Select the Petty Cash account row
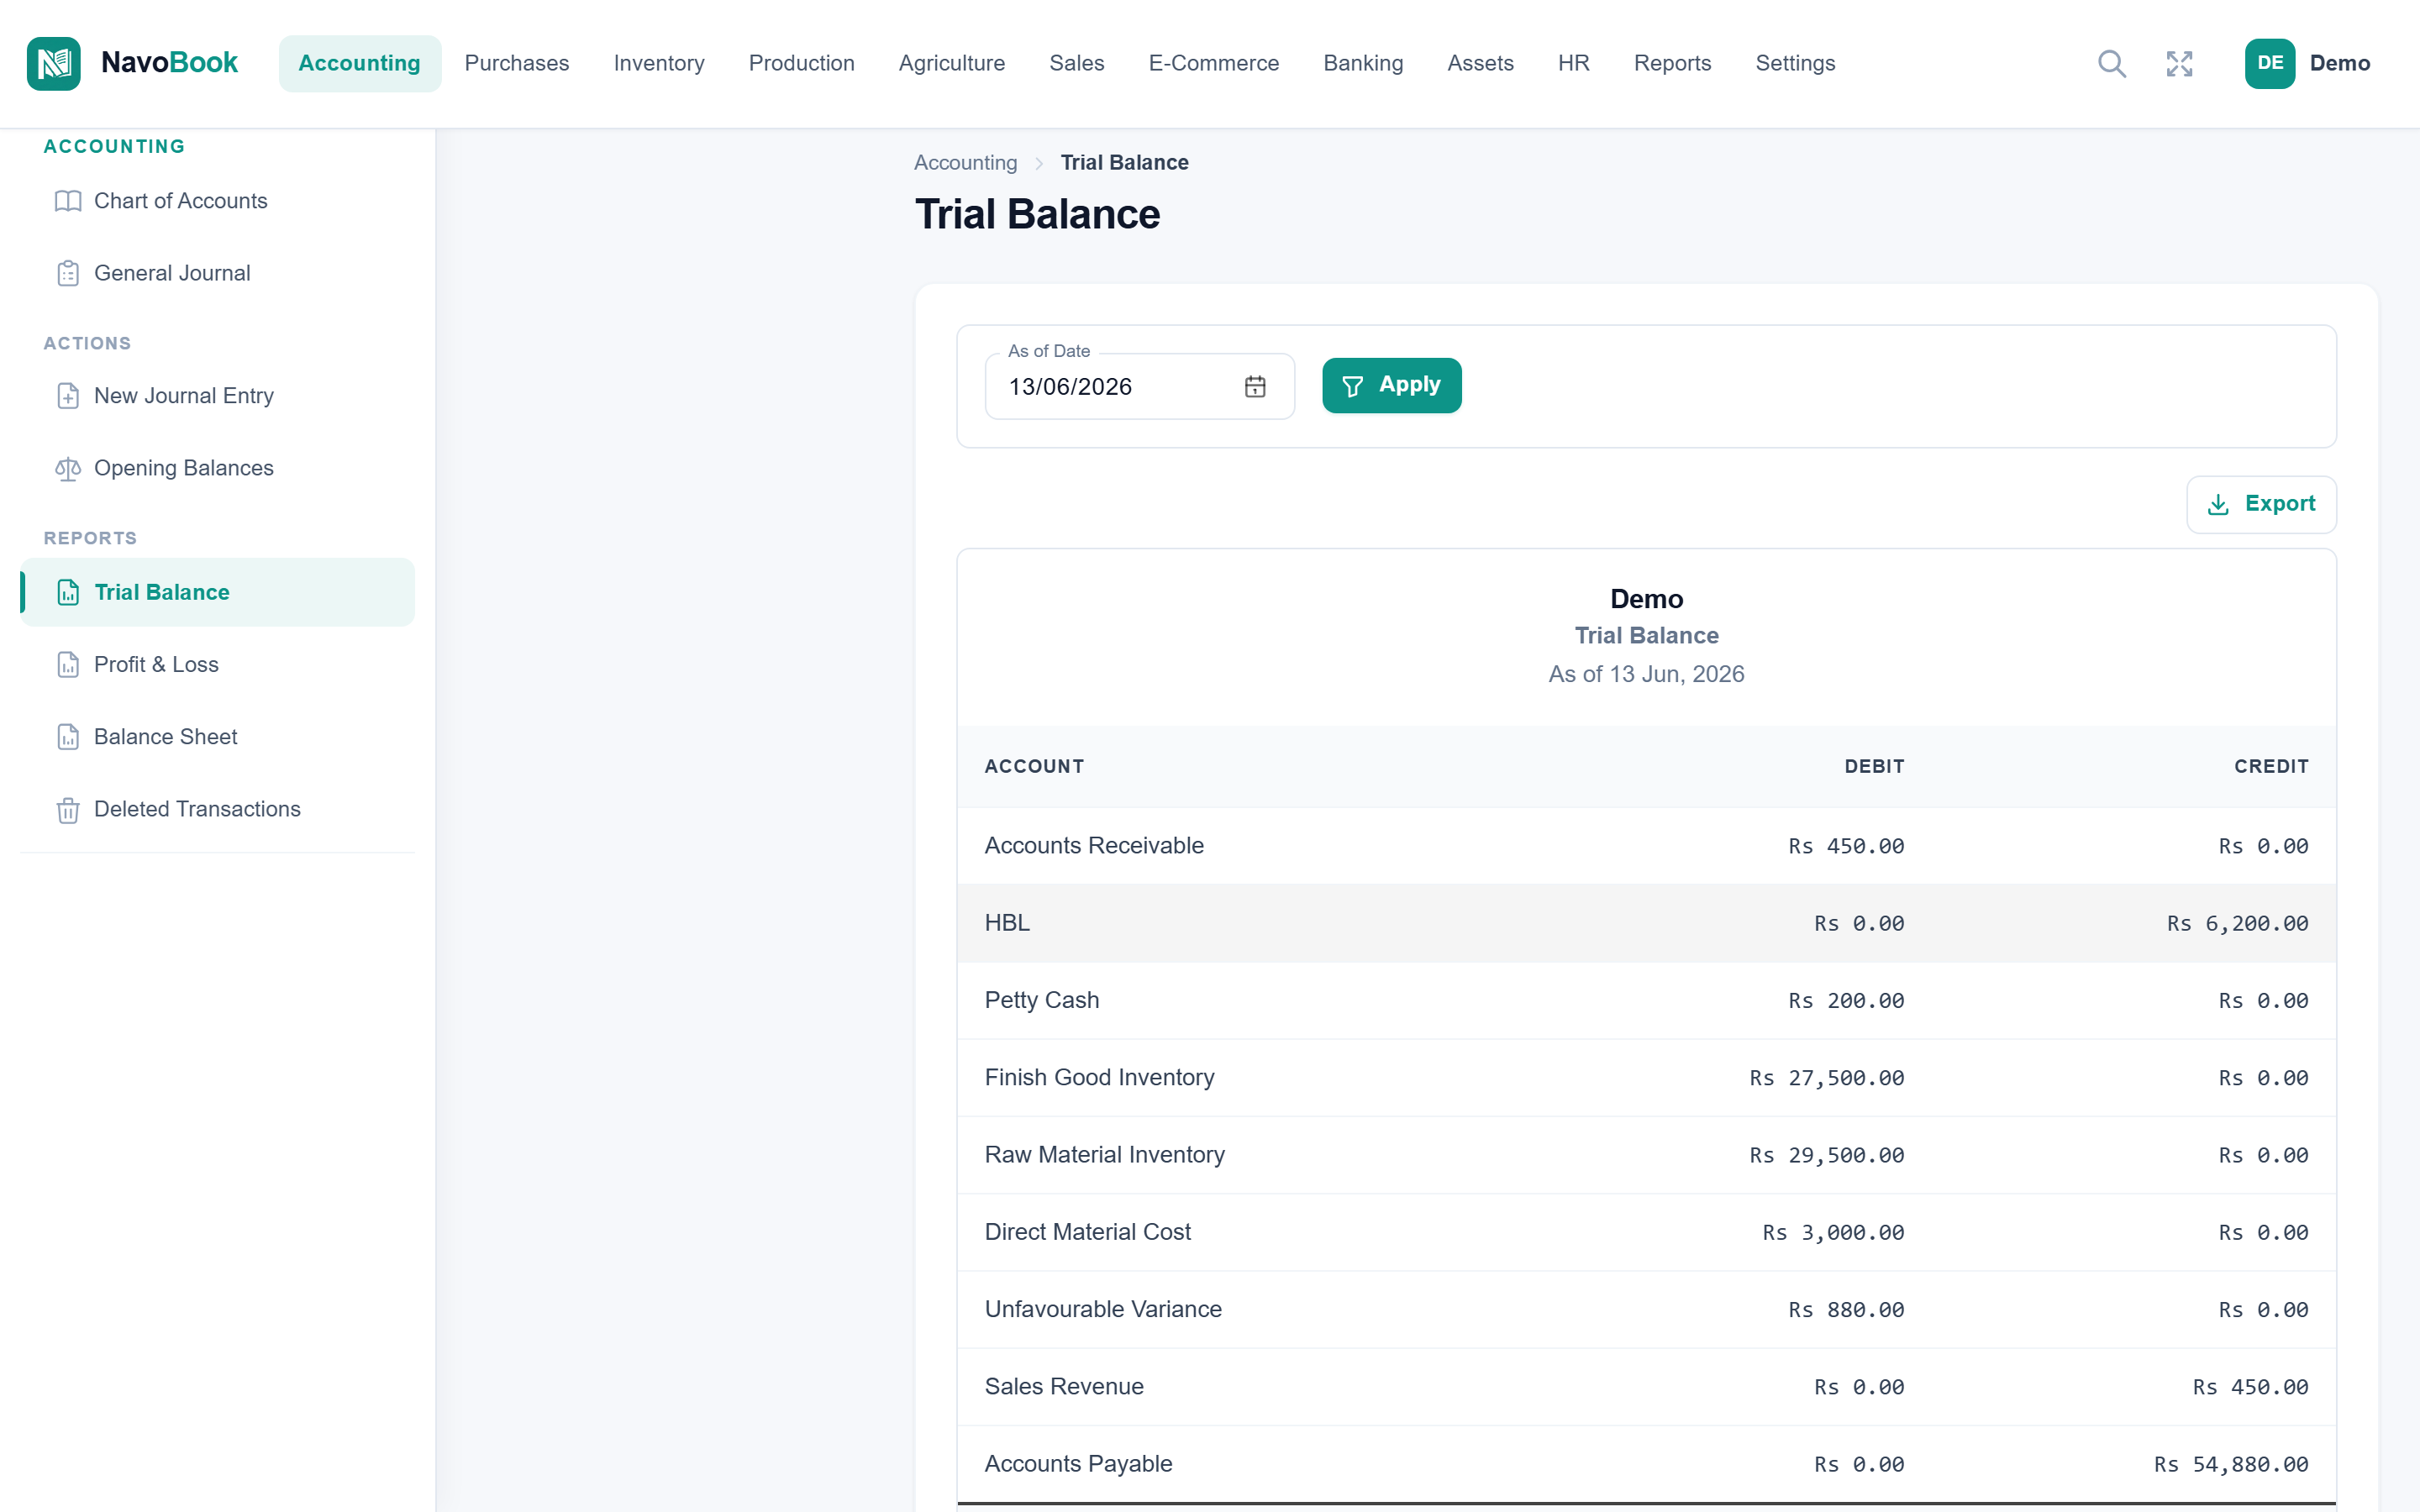This screenshot has width=2420, height=1512. pyautogui.click(x=1646, y=1000)
